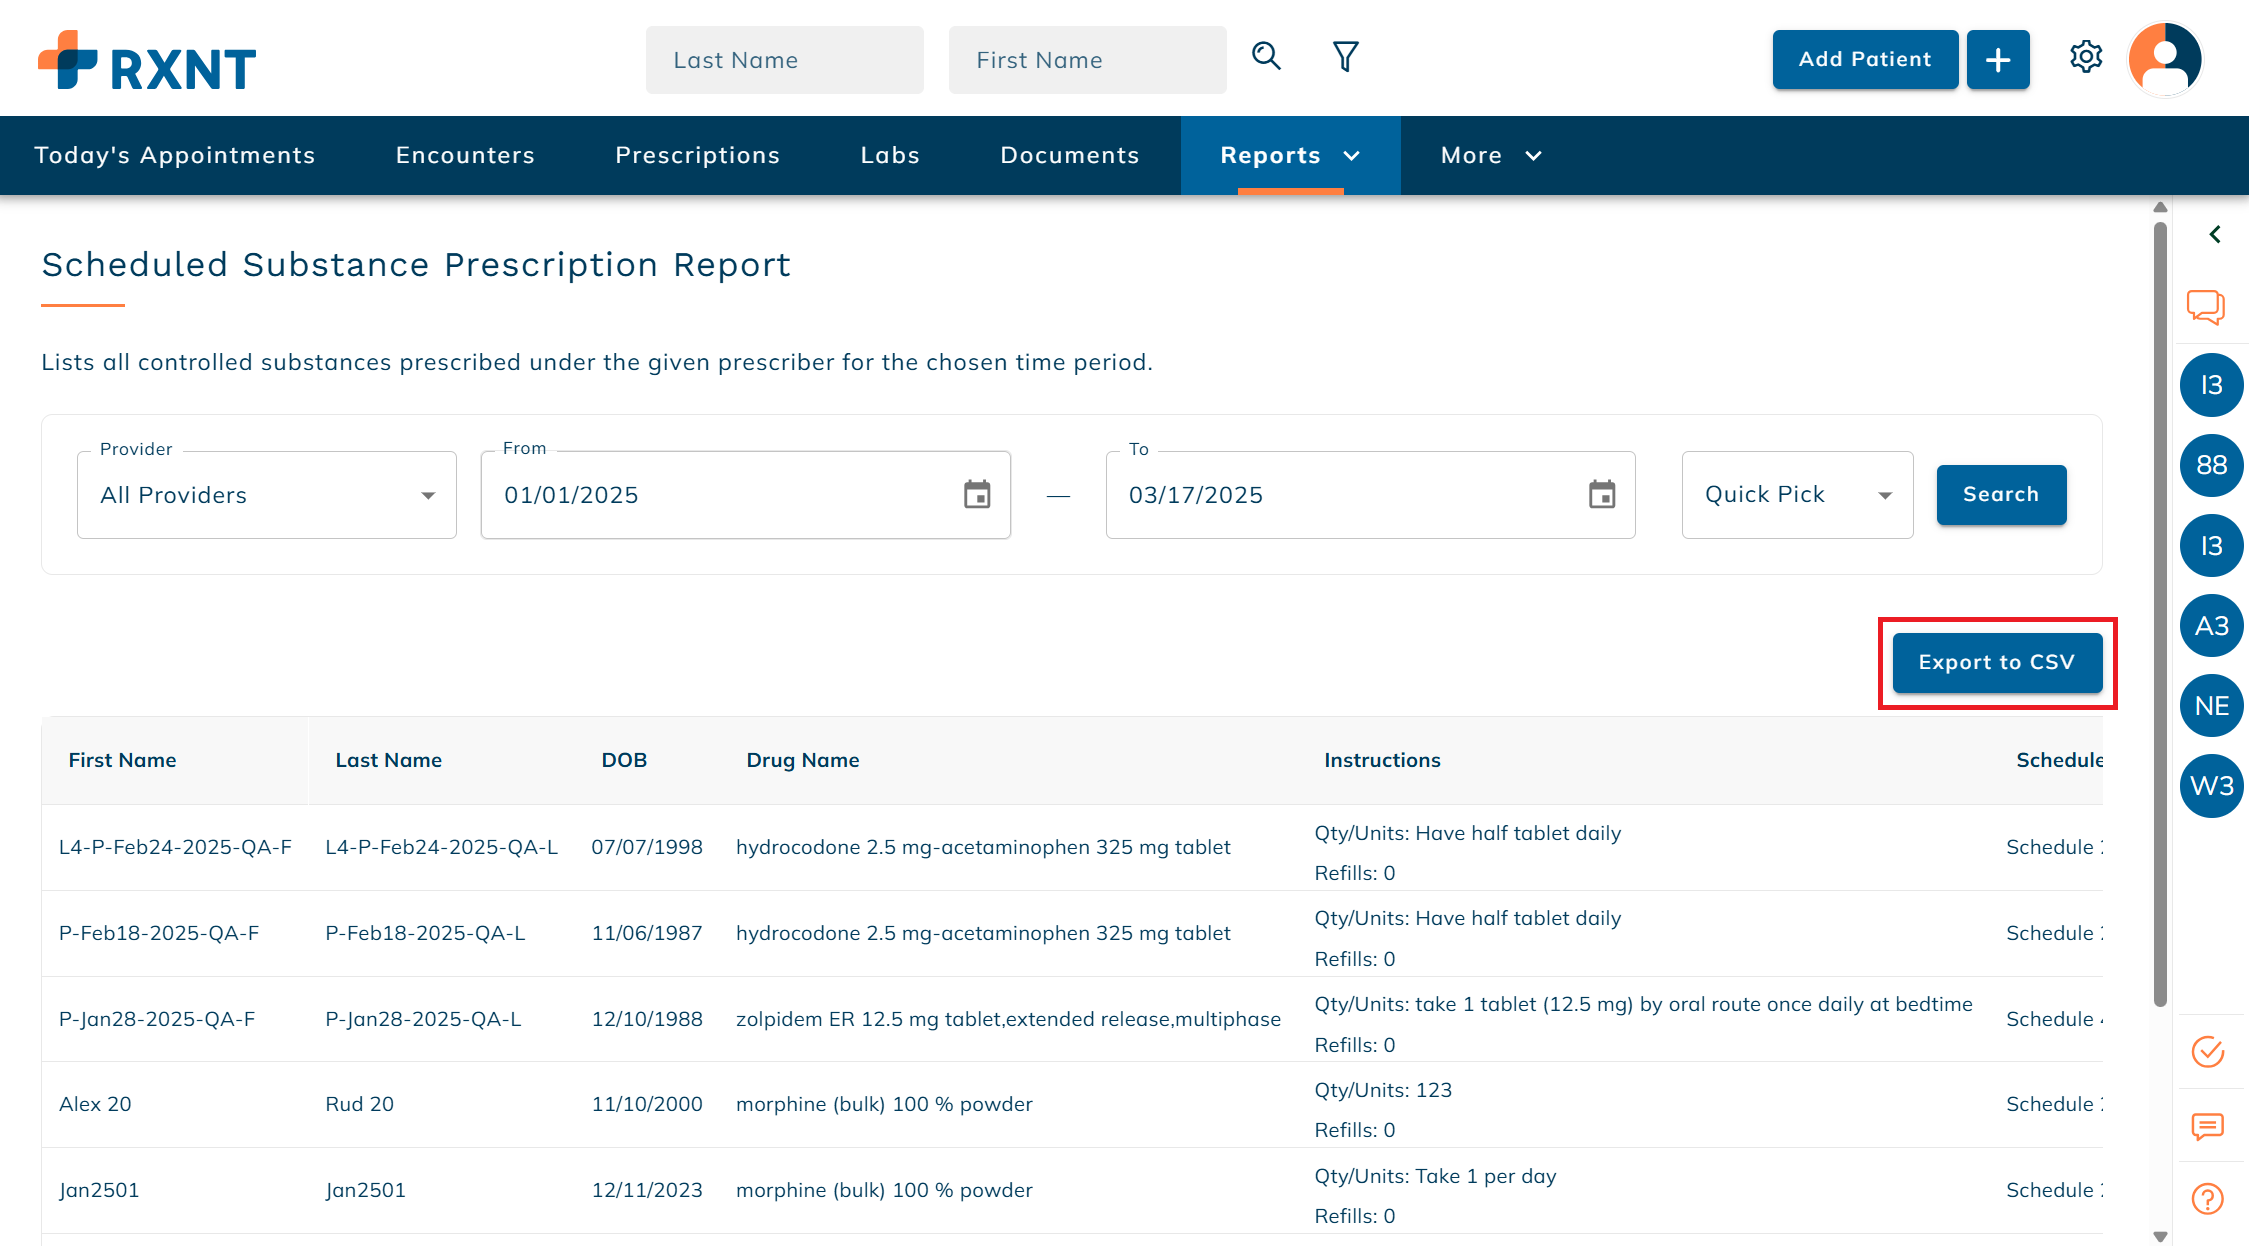The height and width of the screenshot is (1246, 2249).
Task: Open the Prescriptions tab
Action: [697, 156]
